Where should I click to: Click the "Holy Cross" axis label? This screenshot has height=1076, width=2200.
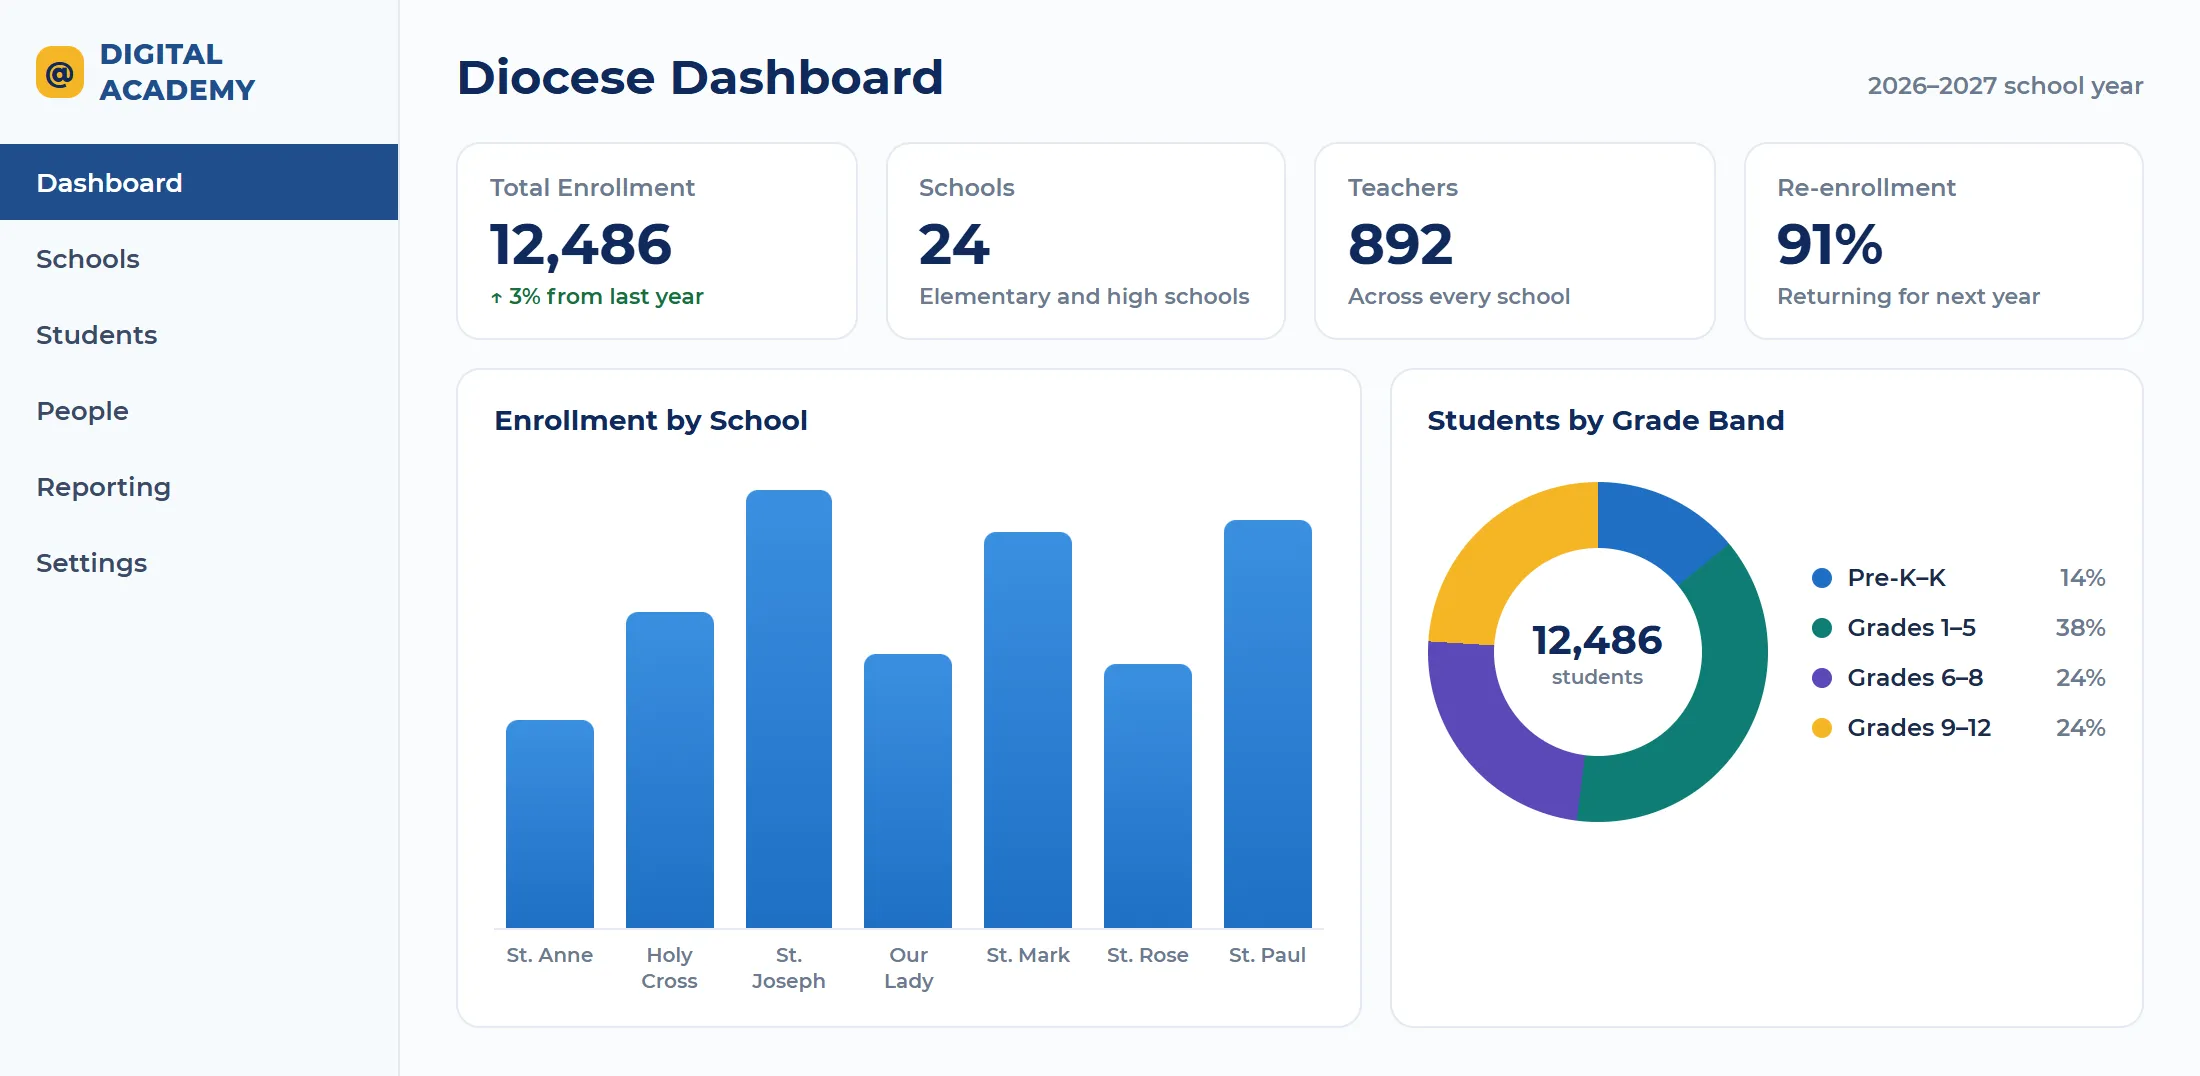point(669,968)
